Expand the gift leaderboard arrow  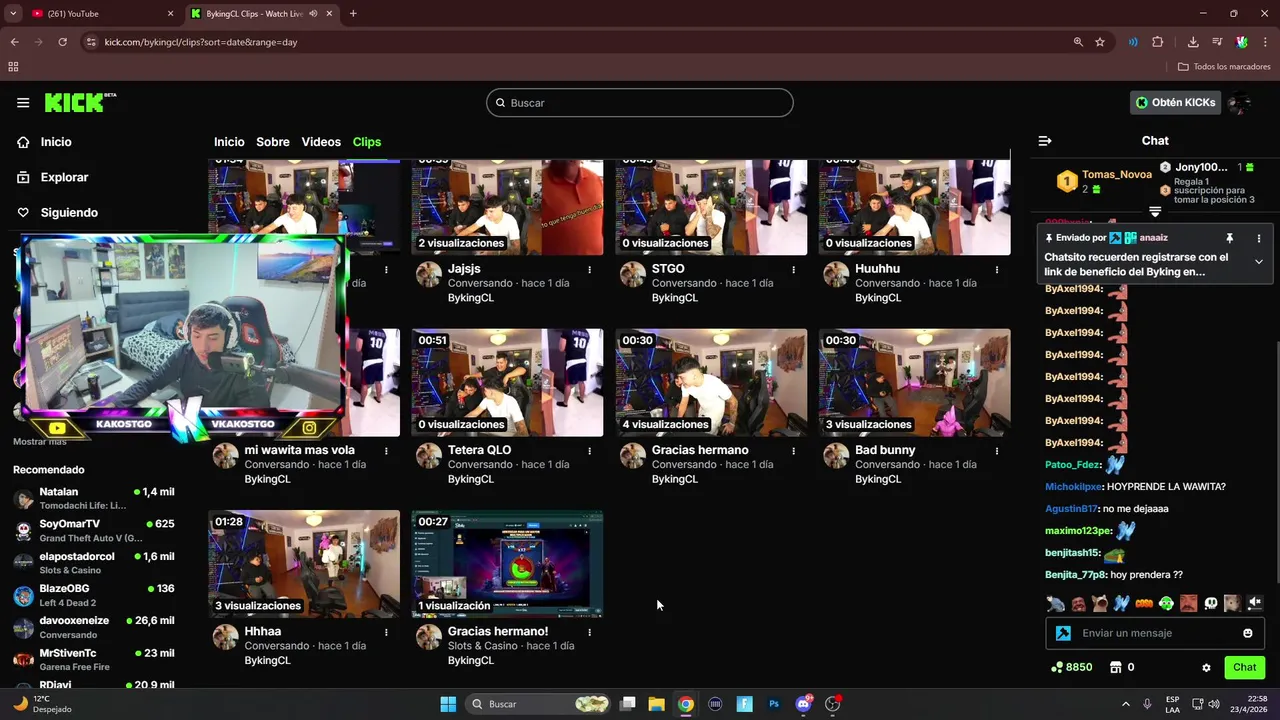pyautogui.click(x=1155, y=212)
